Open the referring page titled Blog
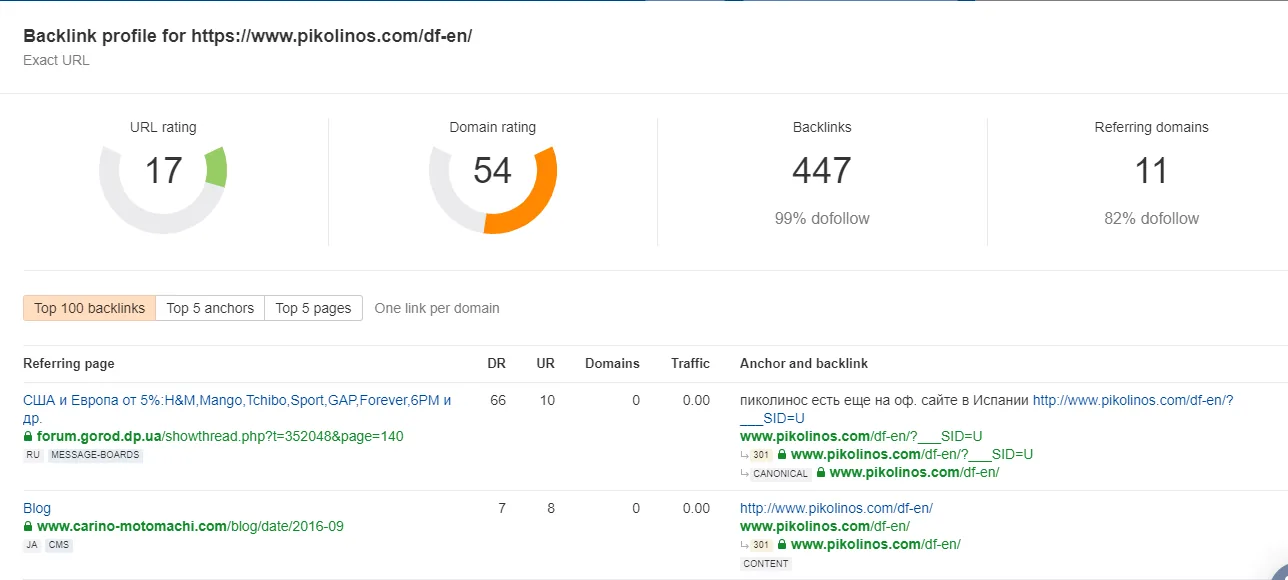The height and width of the screenshot is (580, 1288). pyautogui.click(x=36, y=508)
